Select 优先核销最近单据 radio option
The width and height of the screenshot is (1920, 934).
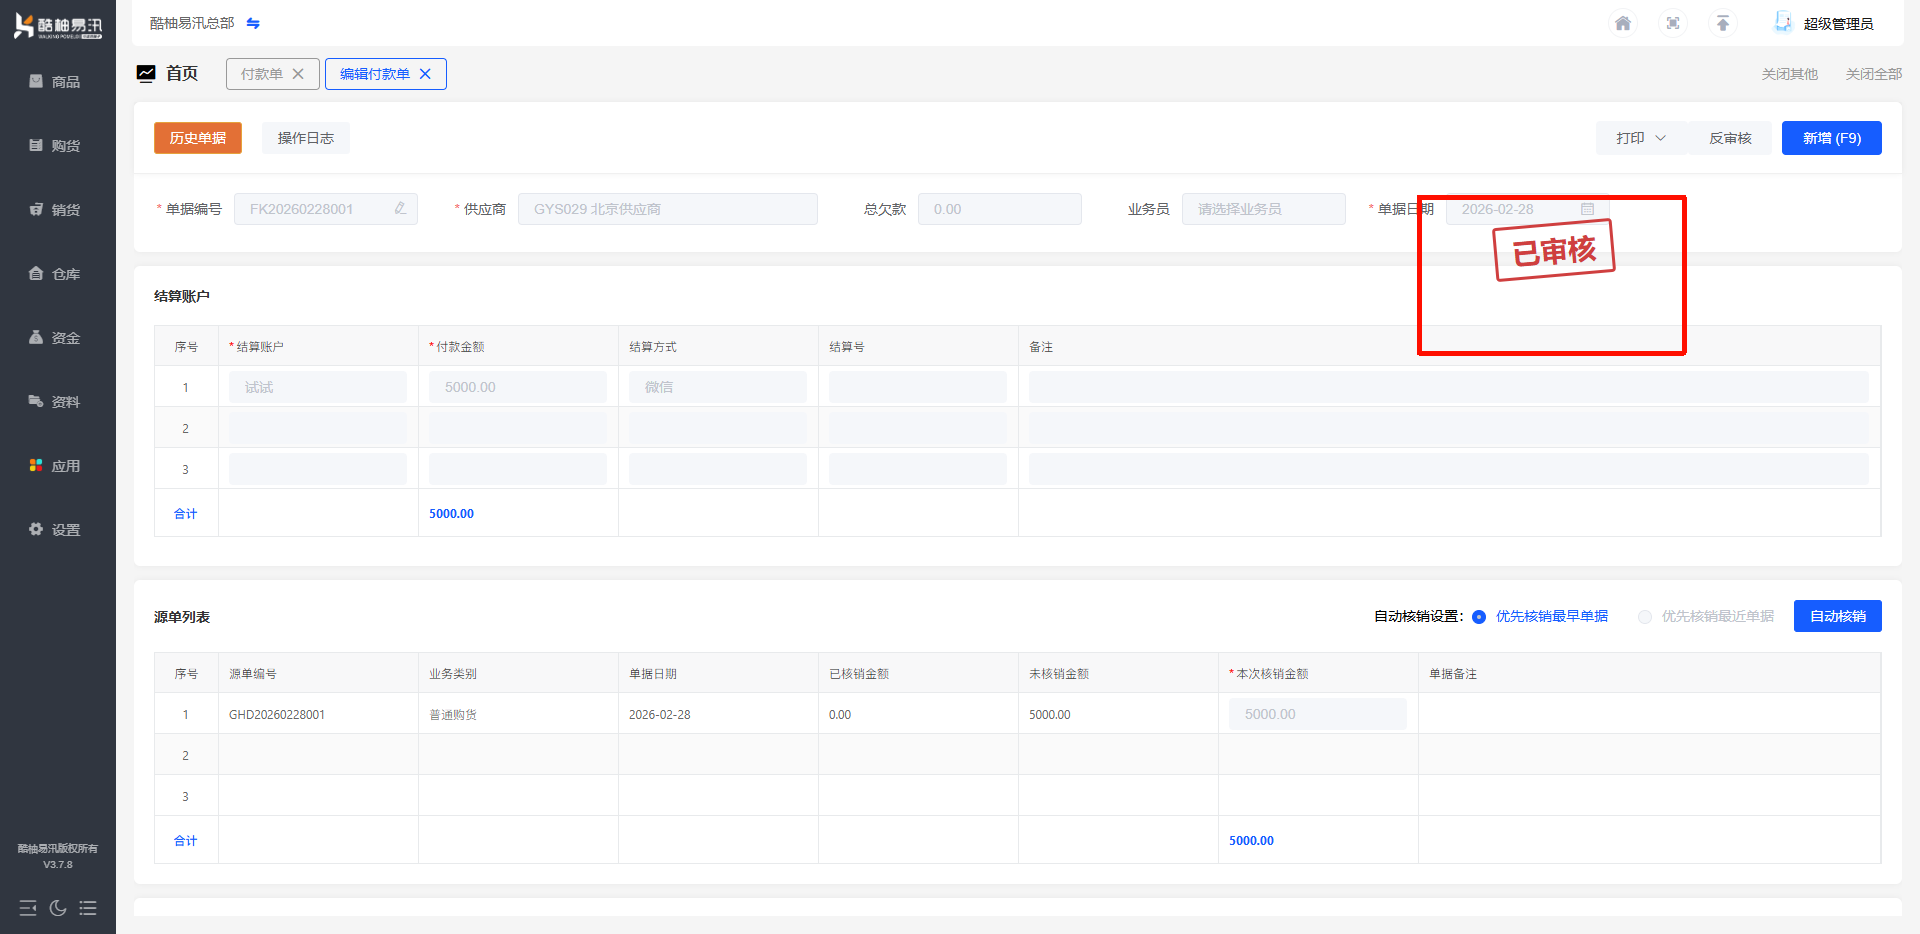pyautogui.click(x=1645, y=617)
